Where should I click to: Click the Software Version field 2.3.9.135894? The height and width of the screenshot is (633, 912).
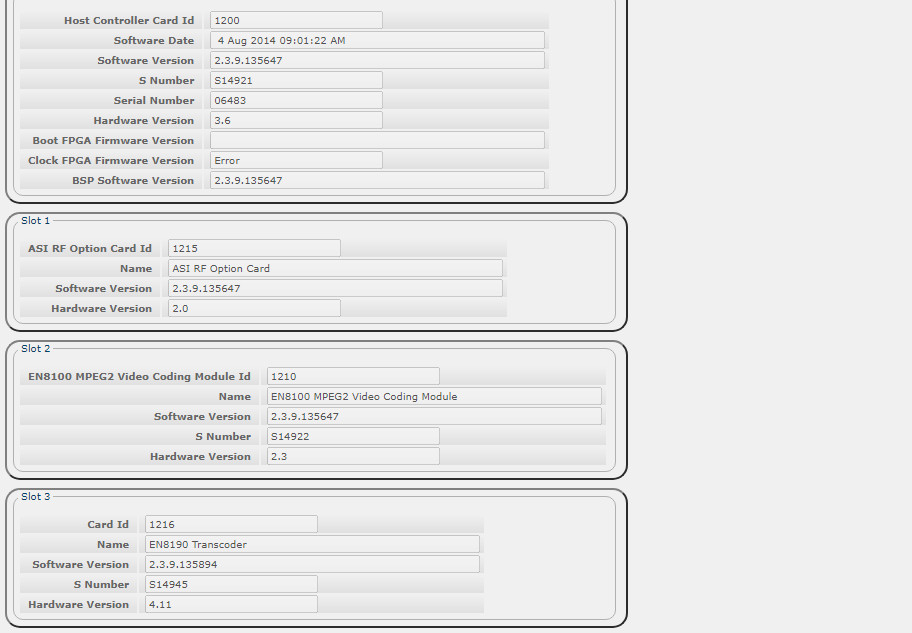click(312, 564)
